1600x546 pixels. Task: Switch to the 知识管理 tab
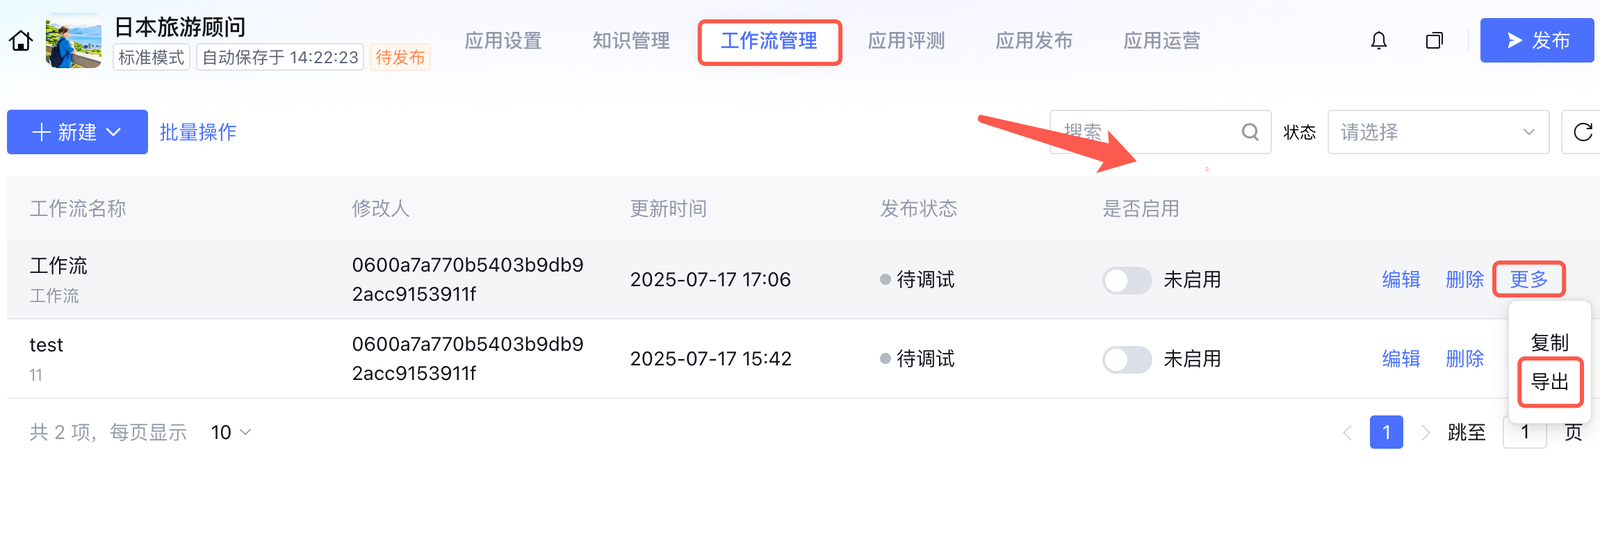pyautogui.click(x=631, y=41)
